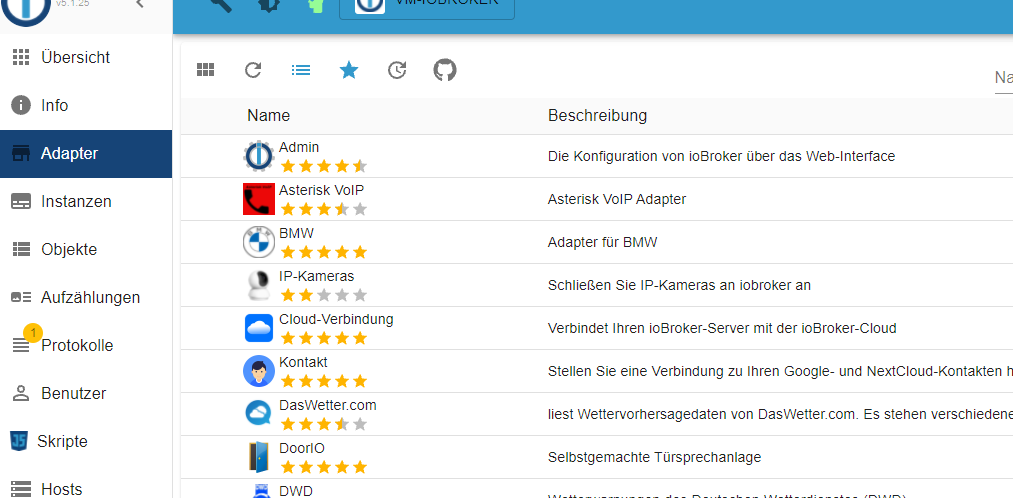Click the IP-Kameras camera icon
Image resolution: width=1013 pixels, height=498 pixels.
[x=259, y=285]
